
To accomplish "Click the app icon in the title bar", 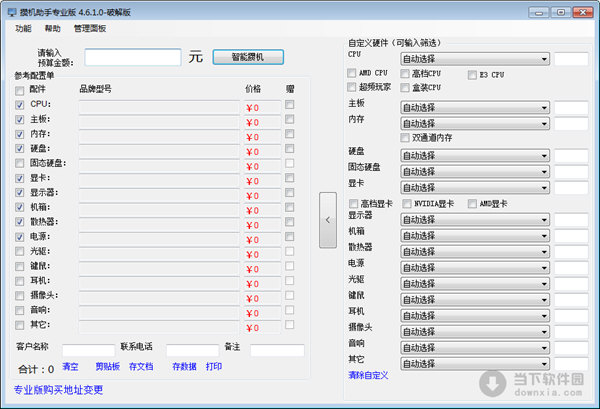I will (12, 12).
